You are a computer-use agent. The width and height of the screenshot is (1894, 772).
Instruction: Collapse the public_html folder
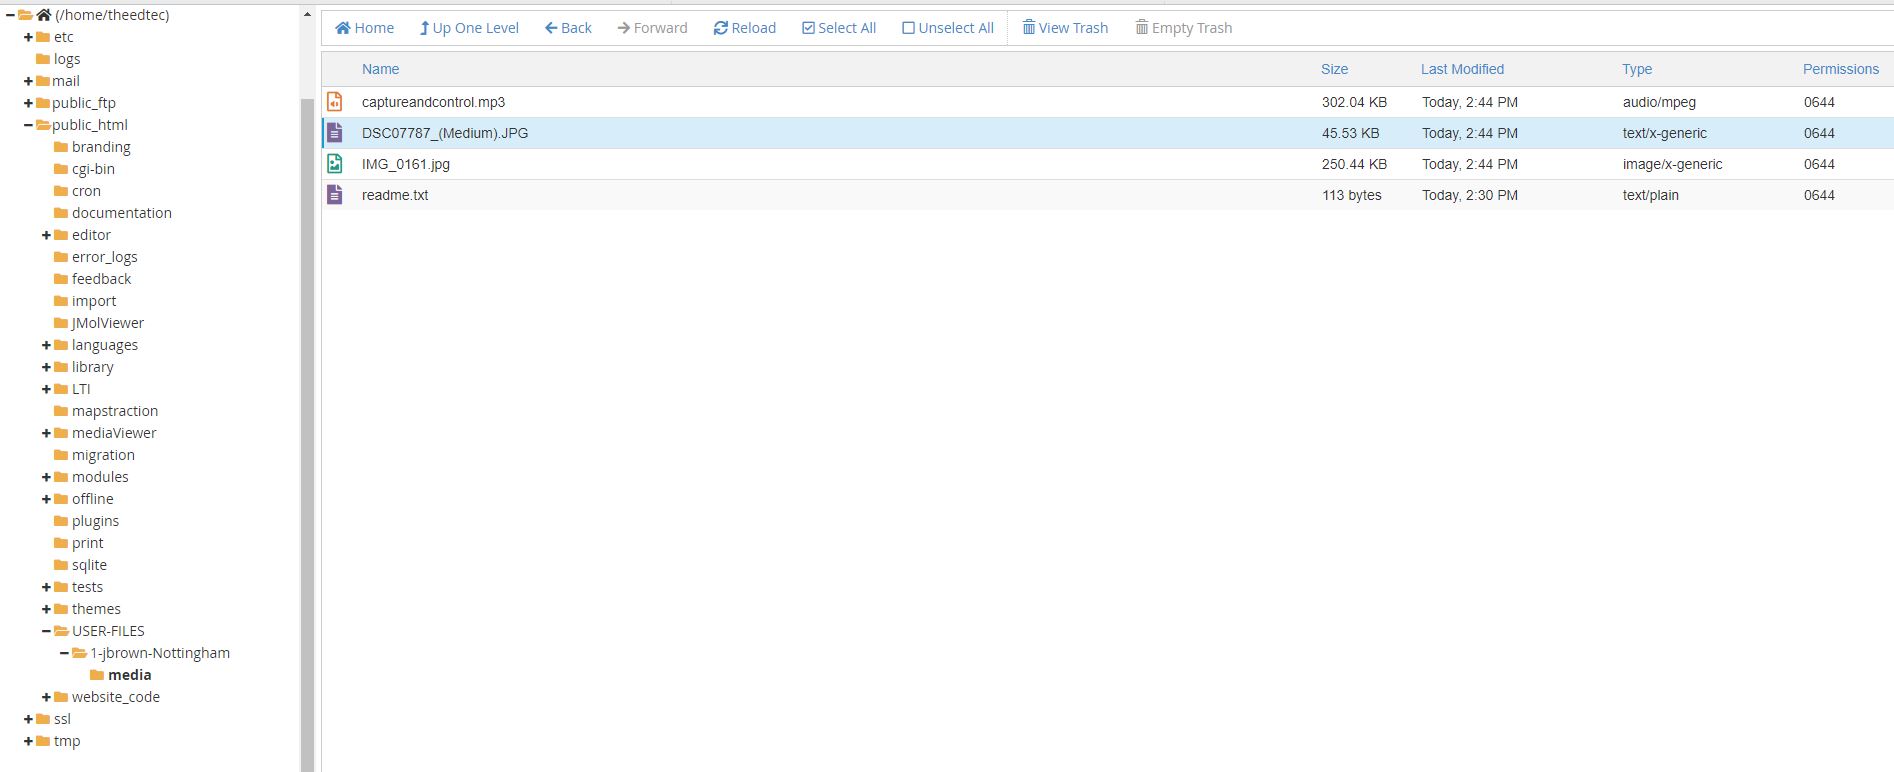coord(28,125)
